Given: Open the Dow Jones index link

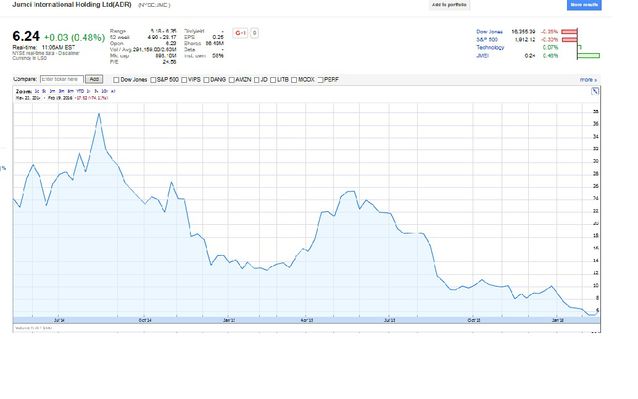Looking at the screenshot, I should point(489,32).
